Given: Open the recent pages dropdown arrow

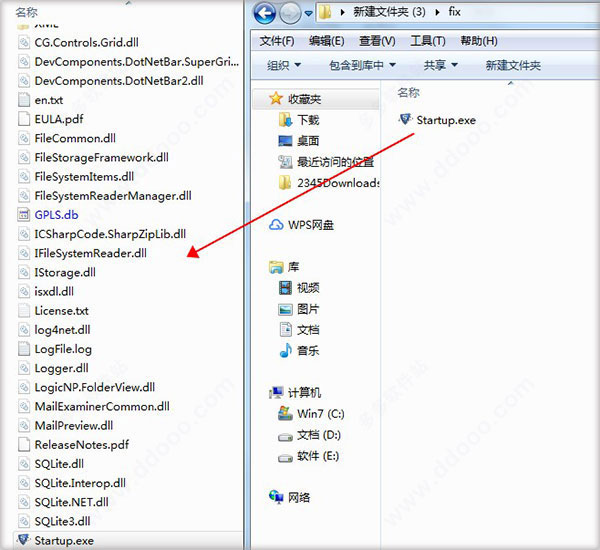Looking at the screenshot, I should pos(308,14).
